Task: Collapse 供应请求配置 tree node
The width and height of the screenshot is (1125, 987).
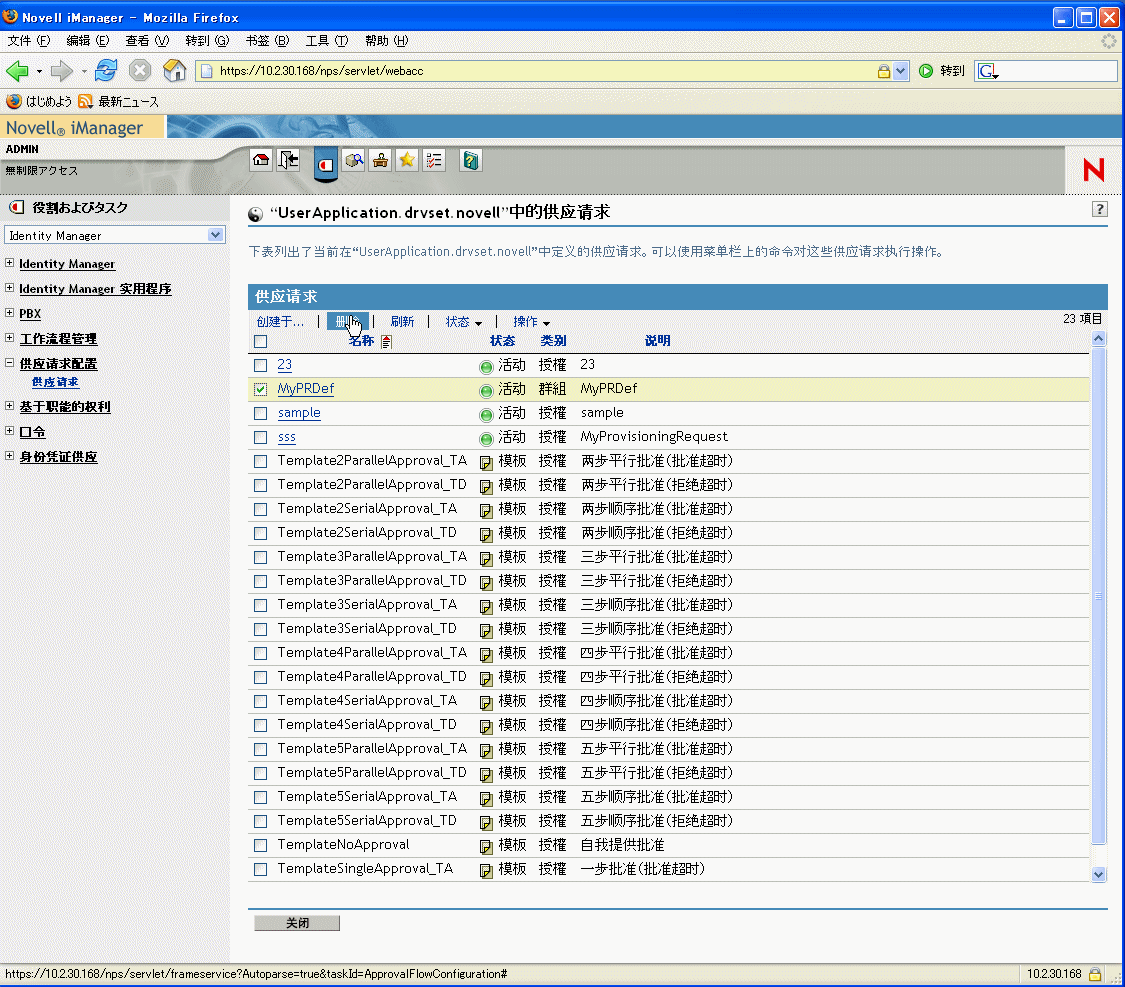Action: [x=9, y=363]
